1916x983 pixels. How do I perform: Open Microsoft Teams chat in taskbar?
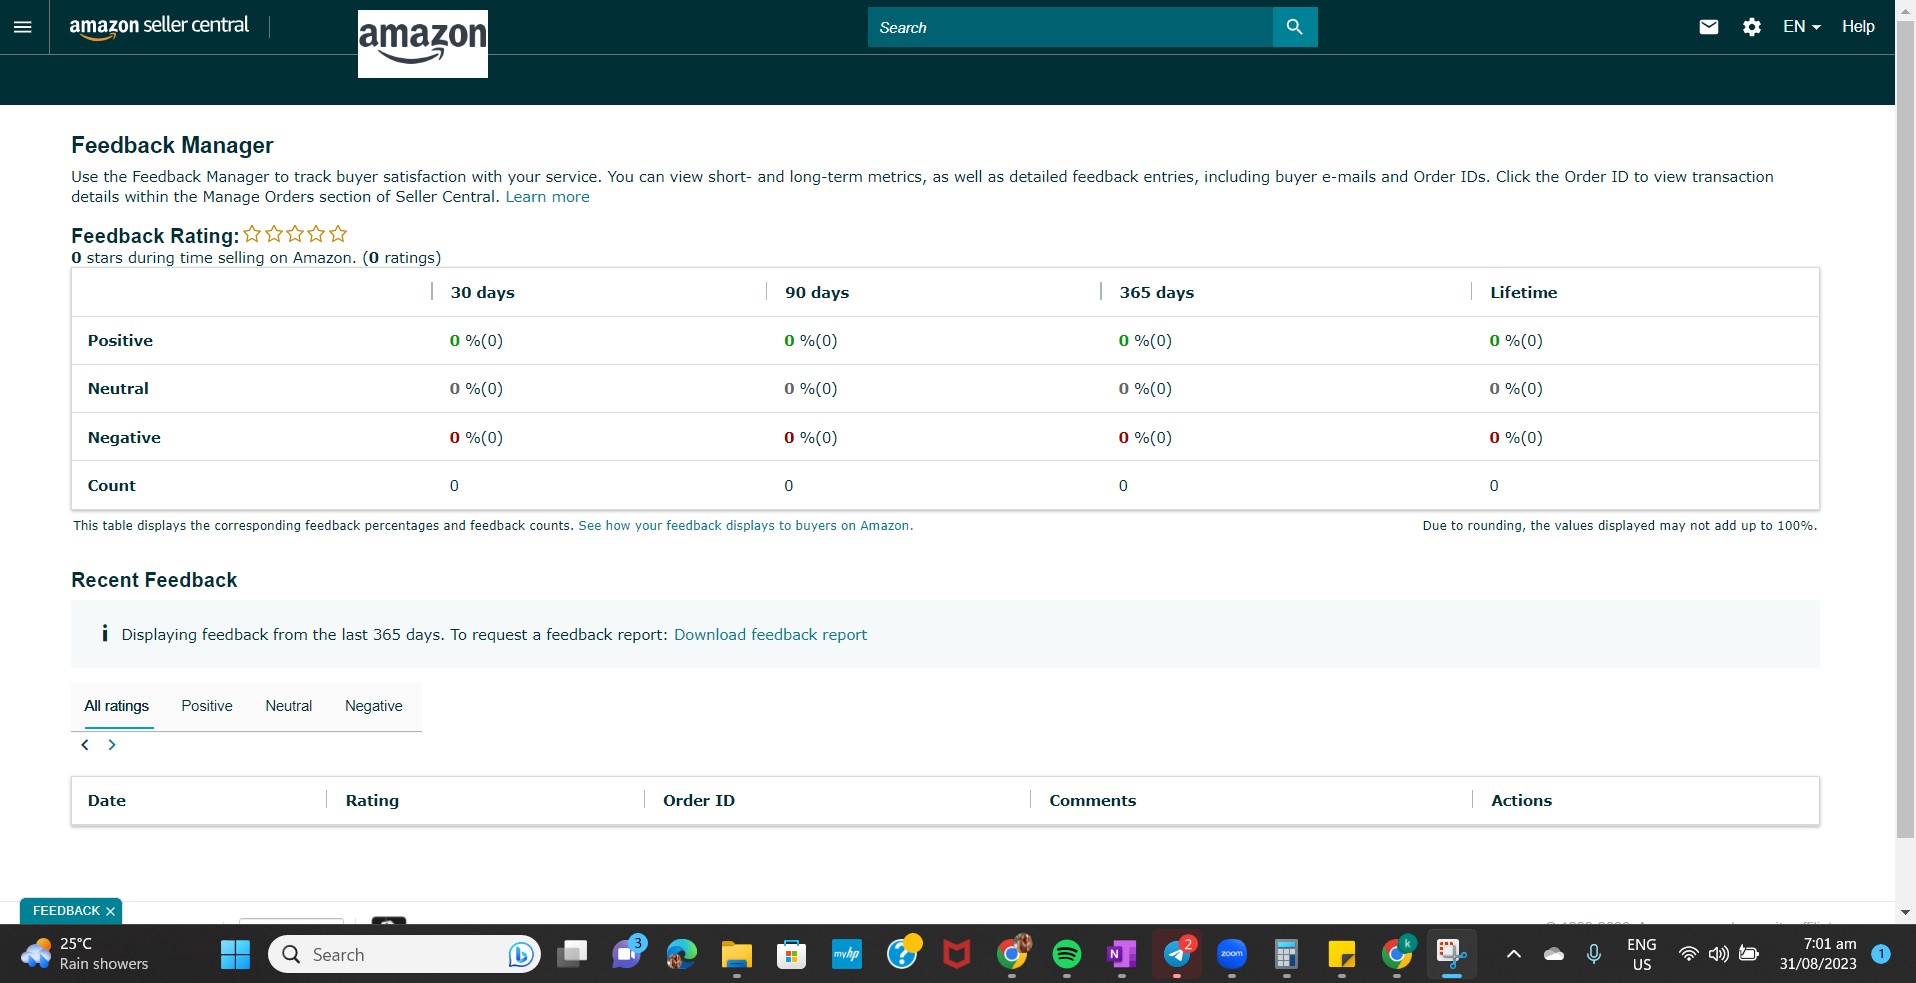pyautogui.click(x=628, y=955)
